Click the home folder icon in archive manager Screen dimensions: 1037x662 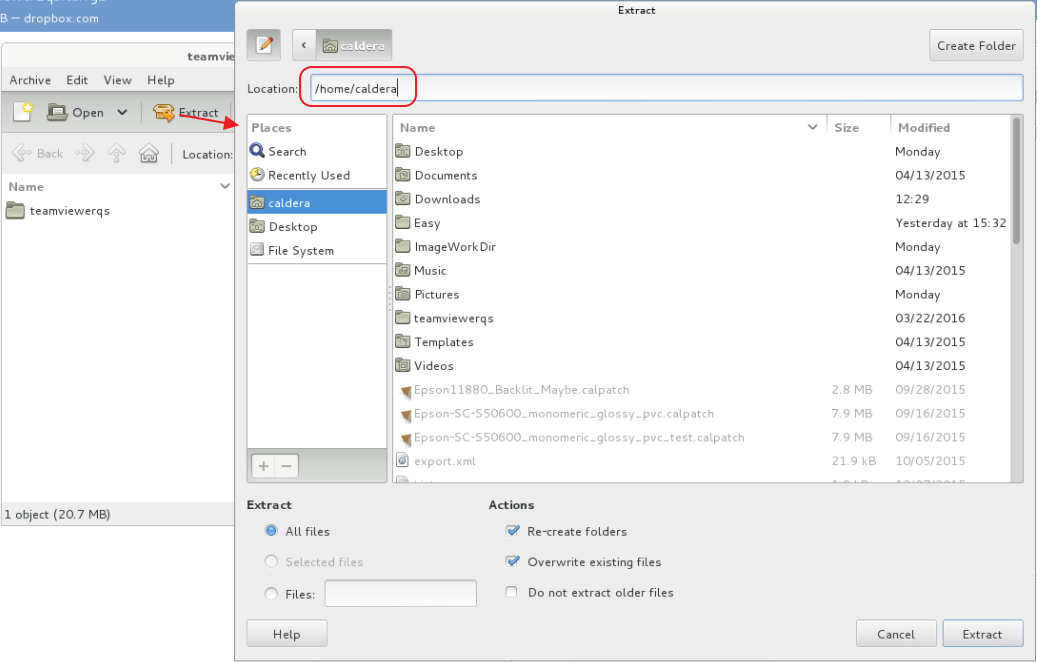[149, 154]
